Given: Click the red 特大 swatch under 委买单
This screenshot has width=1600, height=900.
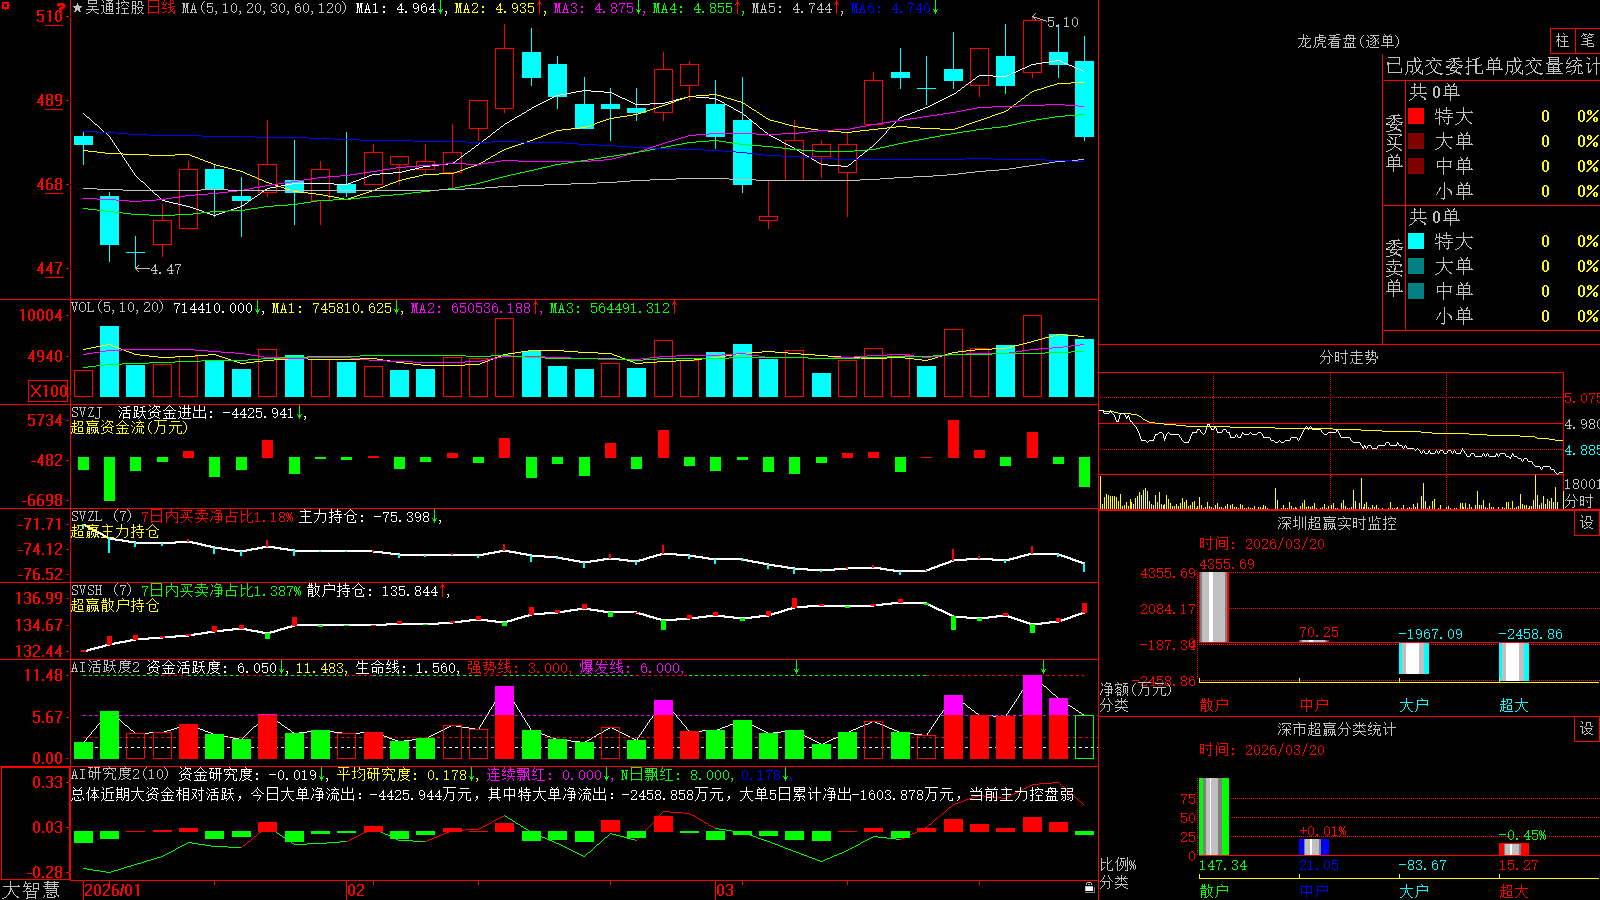Looking at the screenshot, I should click(x=1416, y=116).
